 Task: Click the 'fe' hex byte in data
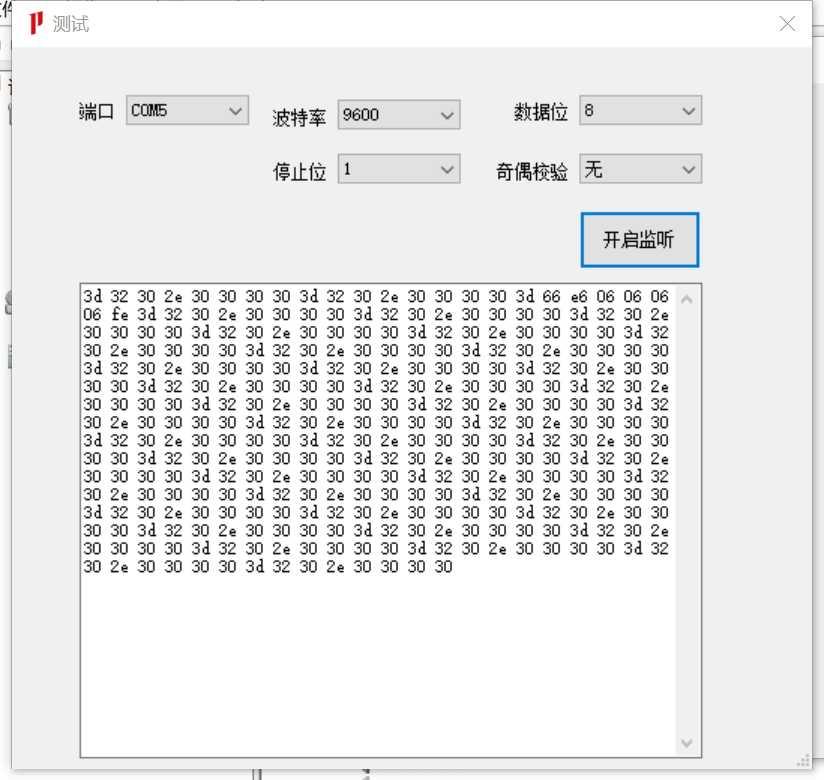119,314
